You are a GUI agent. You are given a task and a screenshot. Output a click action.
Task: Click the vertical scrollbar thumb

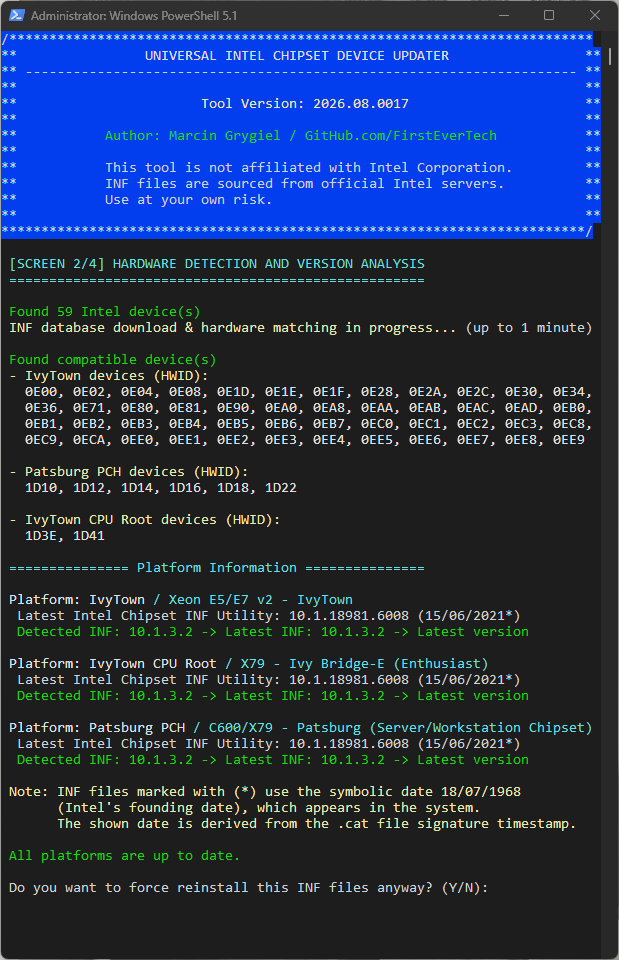coord(610,57)
